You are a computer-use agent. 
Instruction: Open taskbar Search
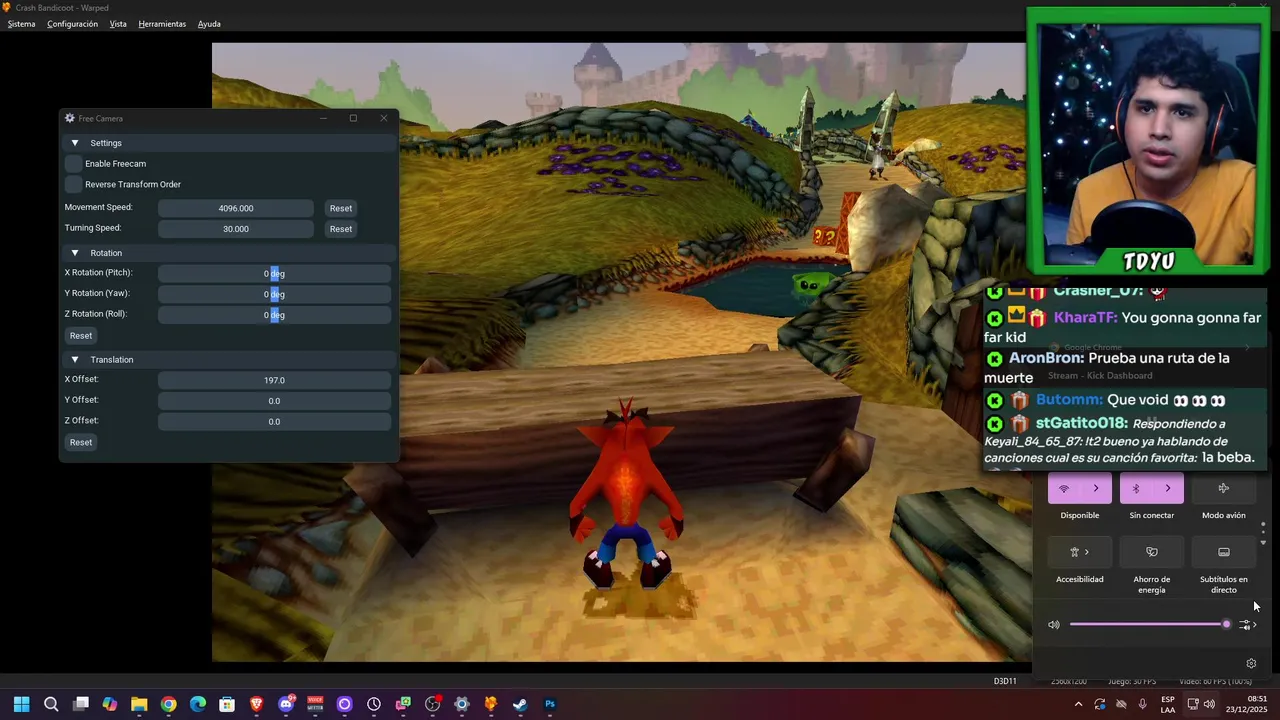pyautogui.click(x=51, y=704)
